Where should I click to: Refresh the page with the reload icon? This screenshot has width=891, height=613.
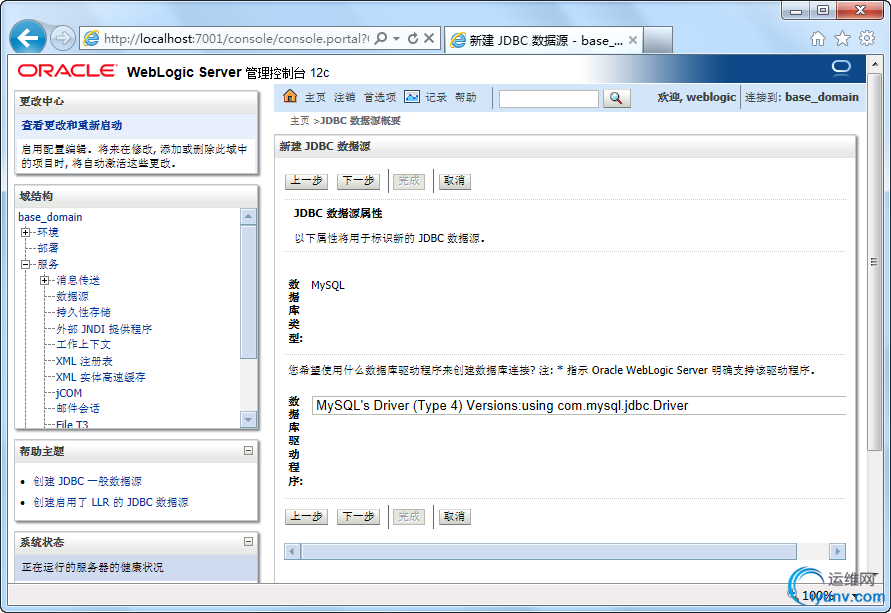413,38
